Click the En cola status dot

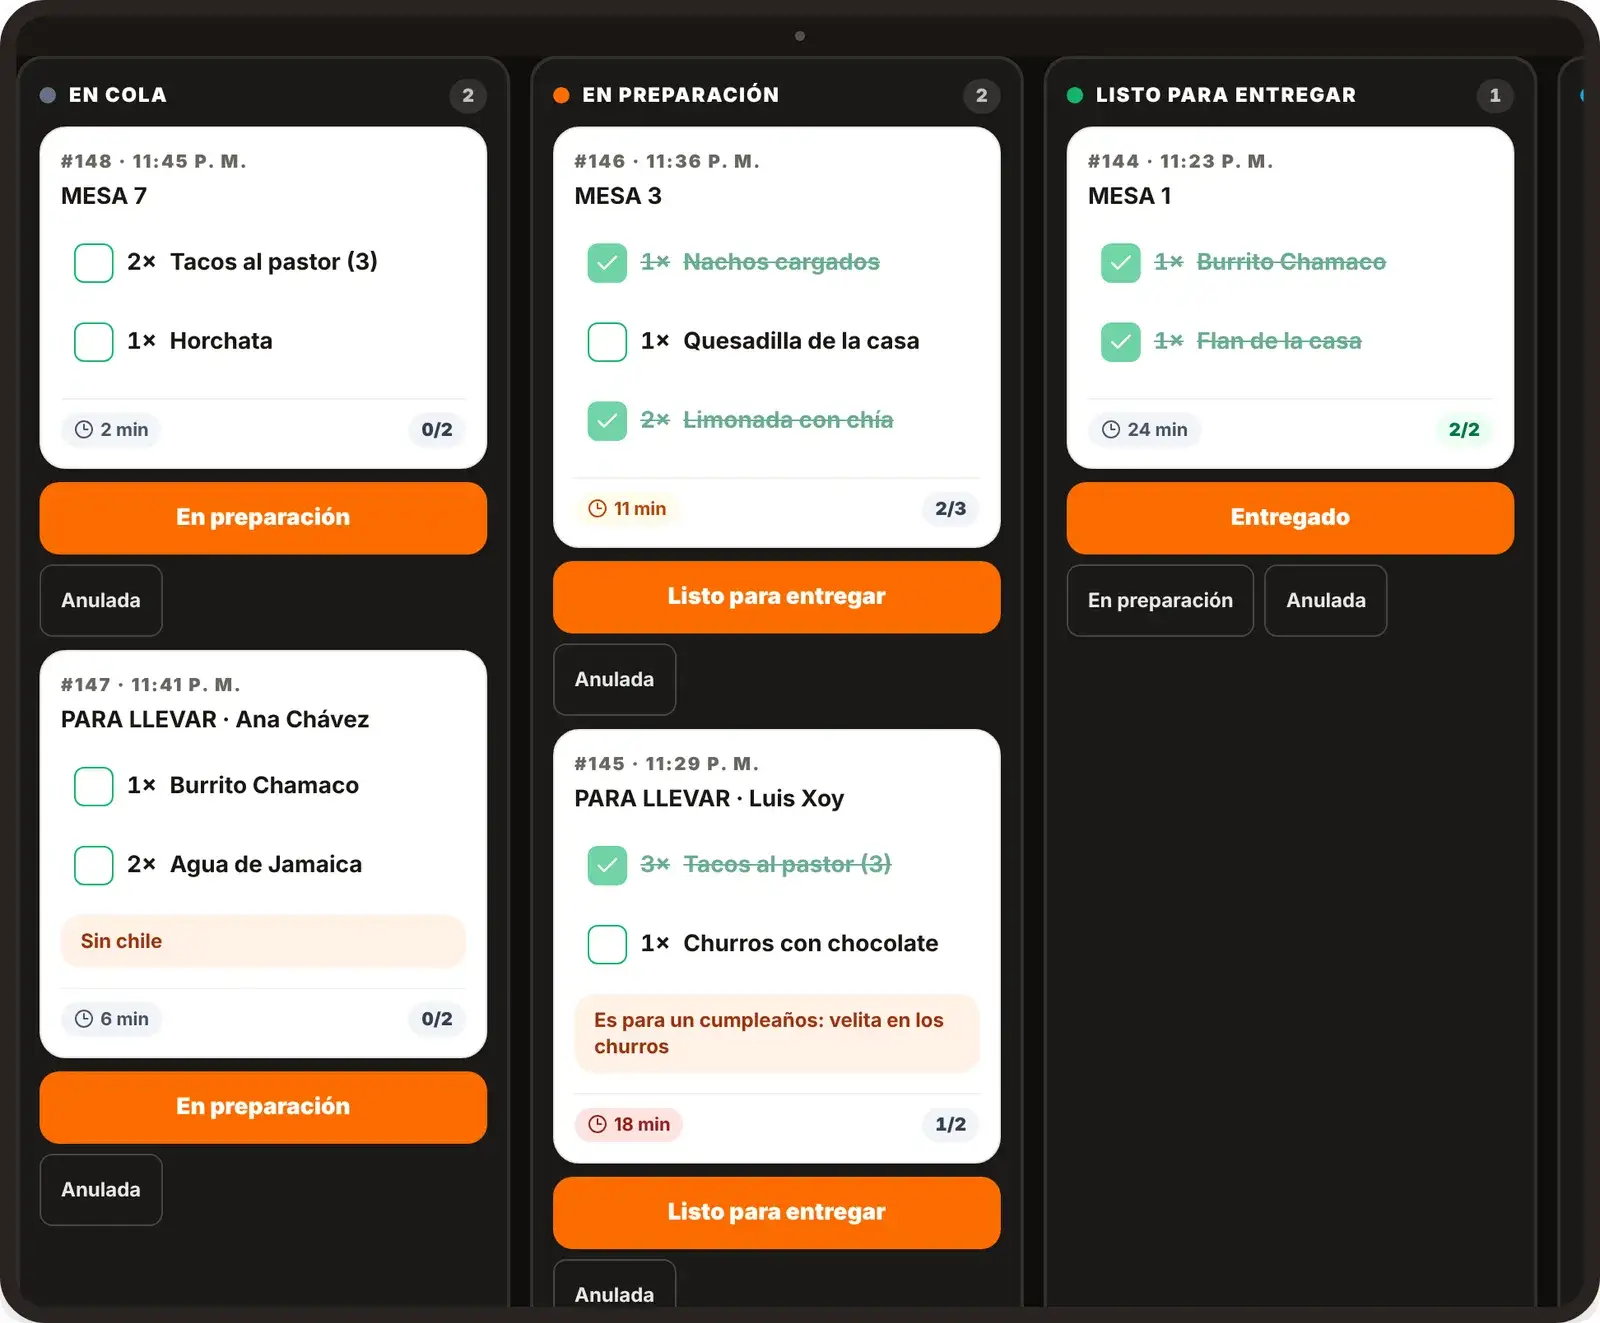[x=47, y=95]
